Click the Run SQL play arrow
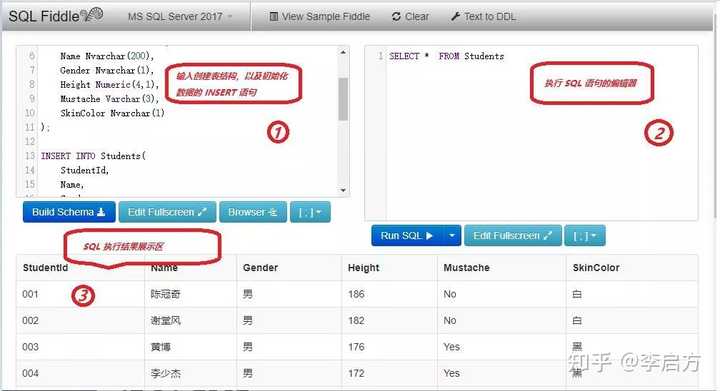The image size is (720, 391). pyautogui.click(x=429, y=235)
